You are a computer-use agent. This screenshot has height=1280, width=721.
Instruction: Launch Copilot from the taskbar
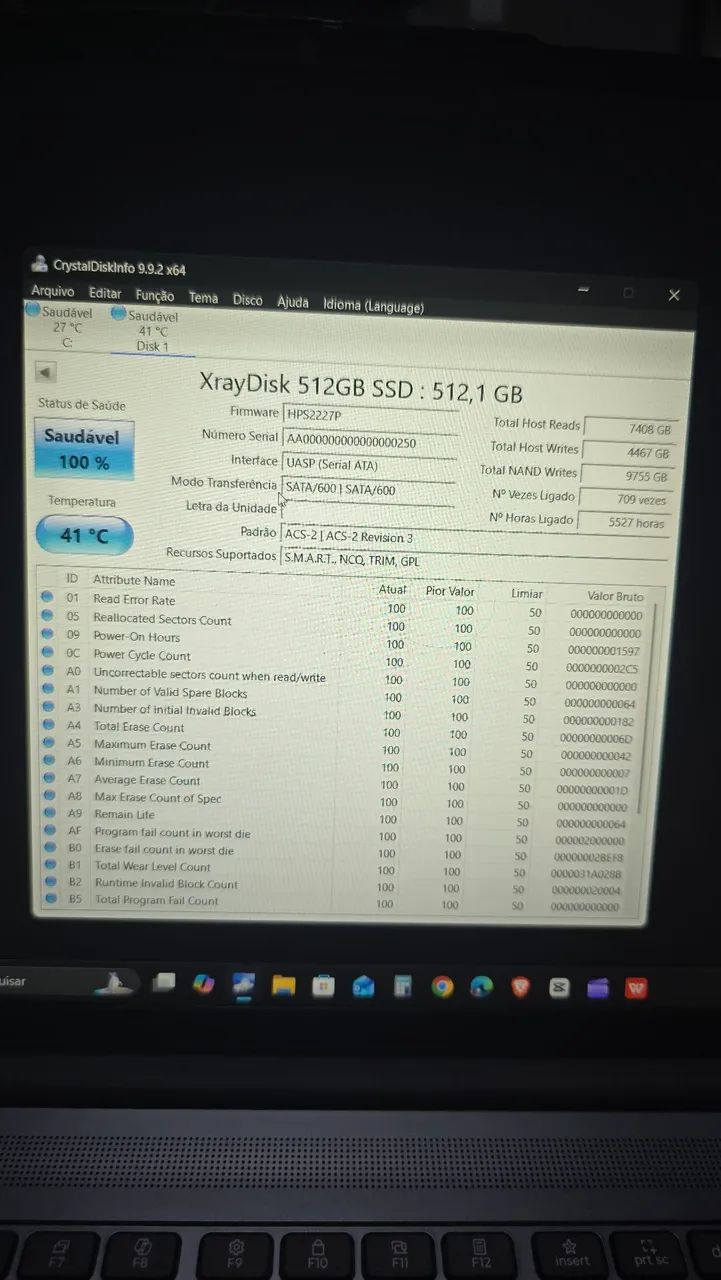[203, 985]
